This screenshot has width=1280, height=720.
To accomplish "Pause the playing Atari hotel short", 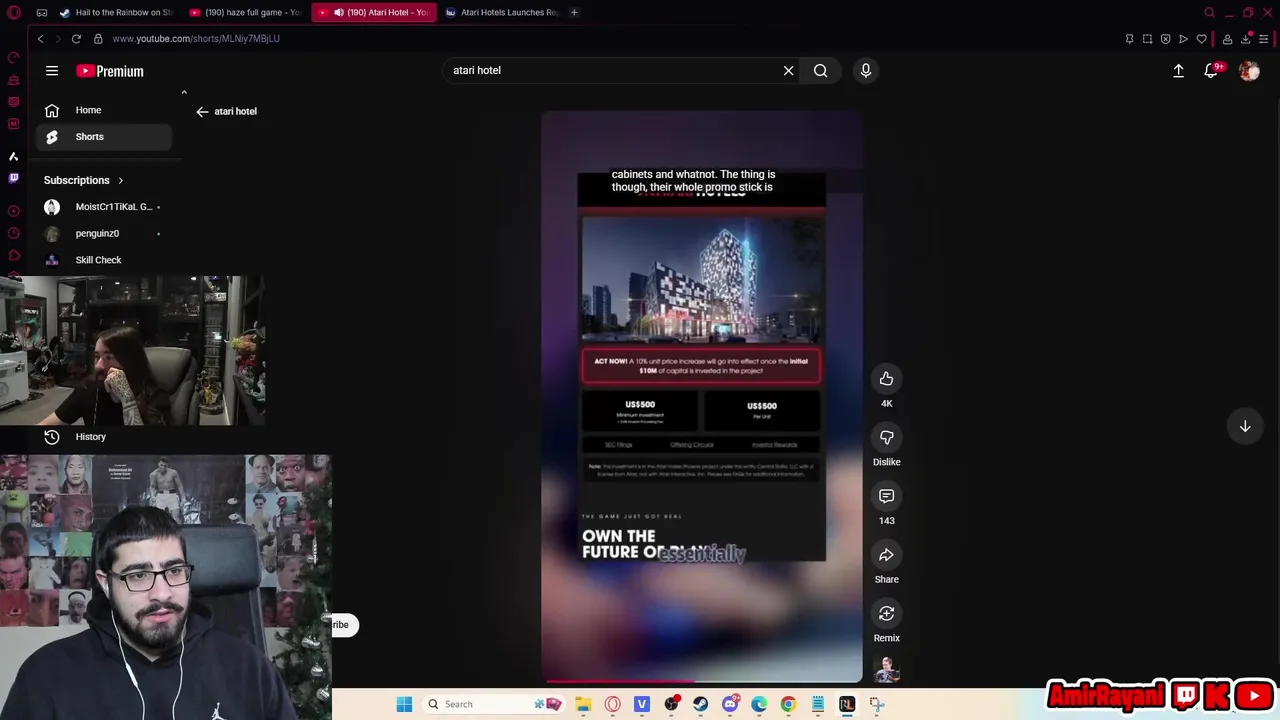I will [702, 395].
